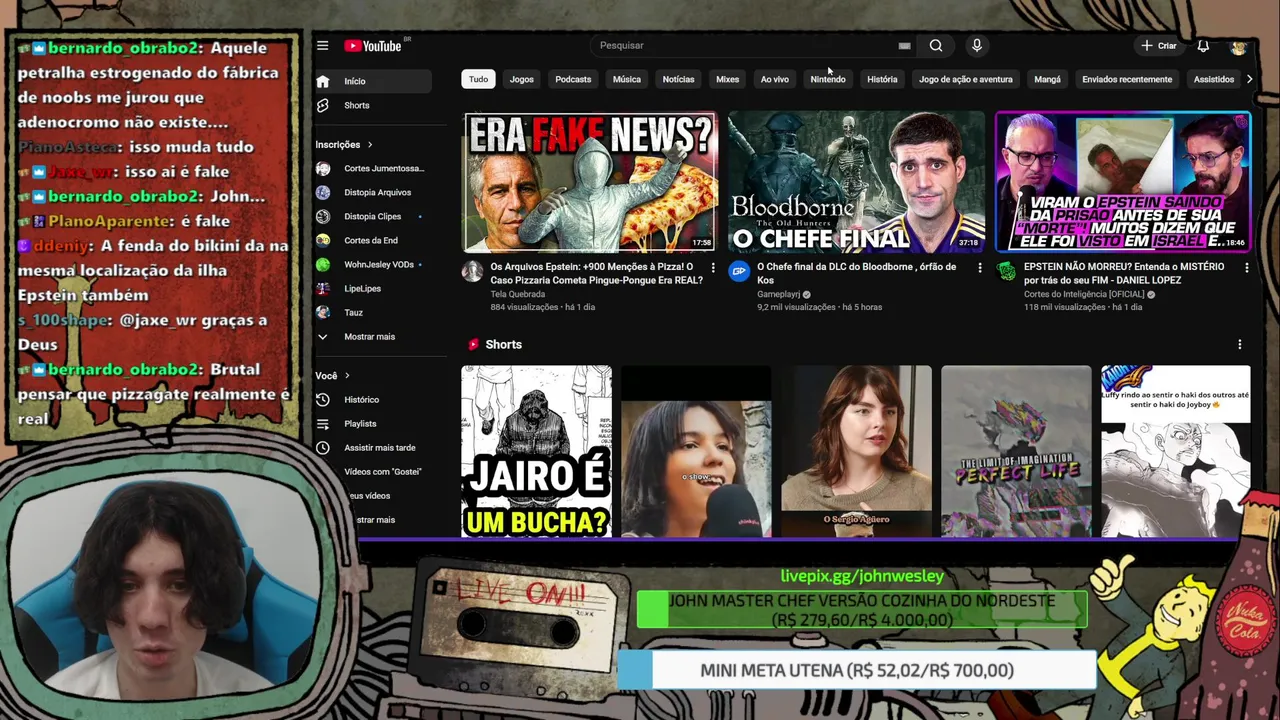Open O Sergio Agüero short
The height and width of the screenshot is (720, 1280).
click(856, 451)
